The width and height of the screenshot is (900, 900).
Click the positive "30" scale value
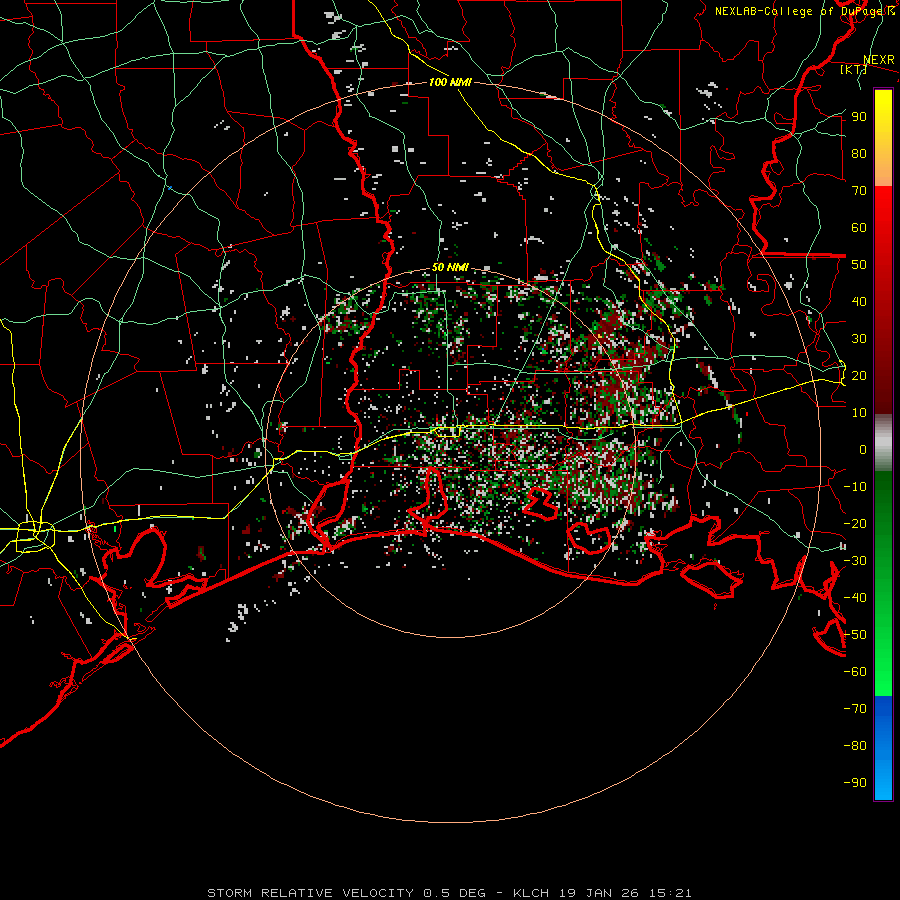[x=859, y=339]
